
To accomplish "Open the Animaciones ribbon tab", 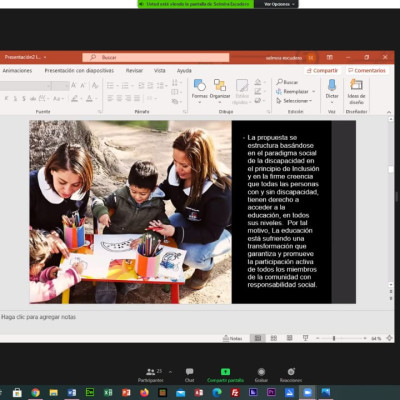I will tap(17, 71).
